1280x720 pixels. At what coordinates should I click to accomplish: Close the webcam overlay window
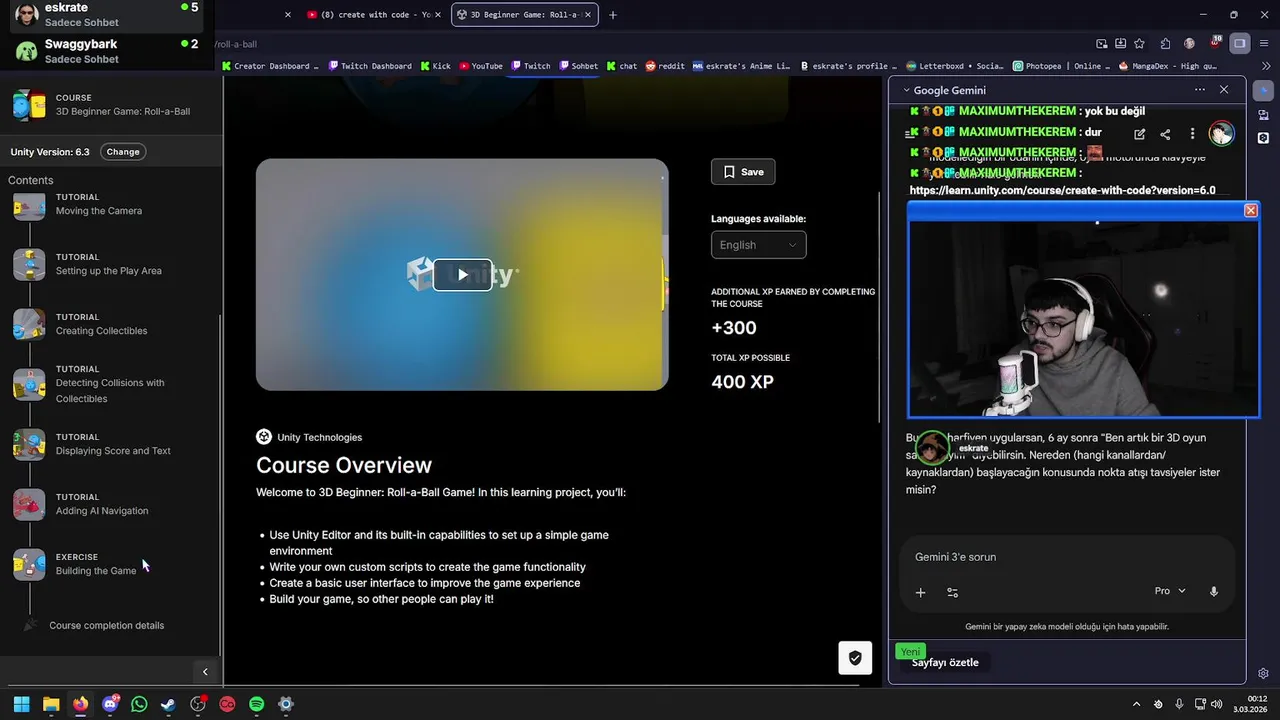1250,210
